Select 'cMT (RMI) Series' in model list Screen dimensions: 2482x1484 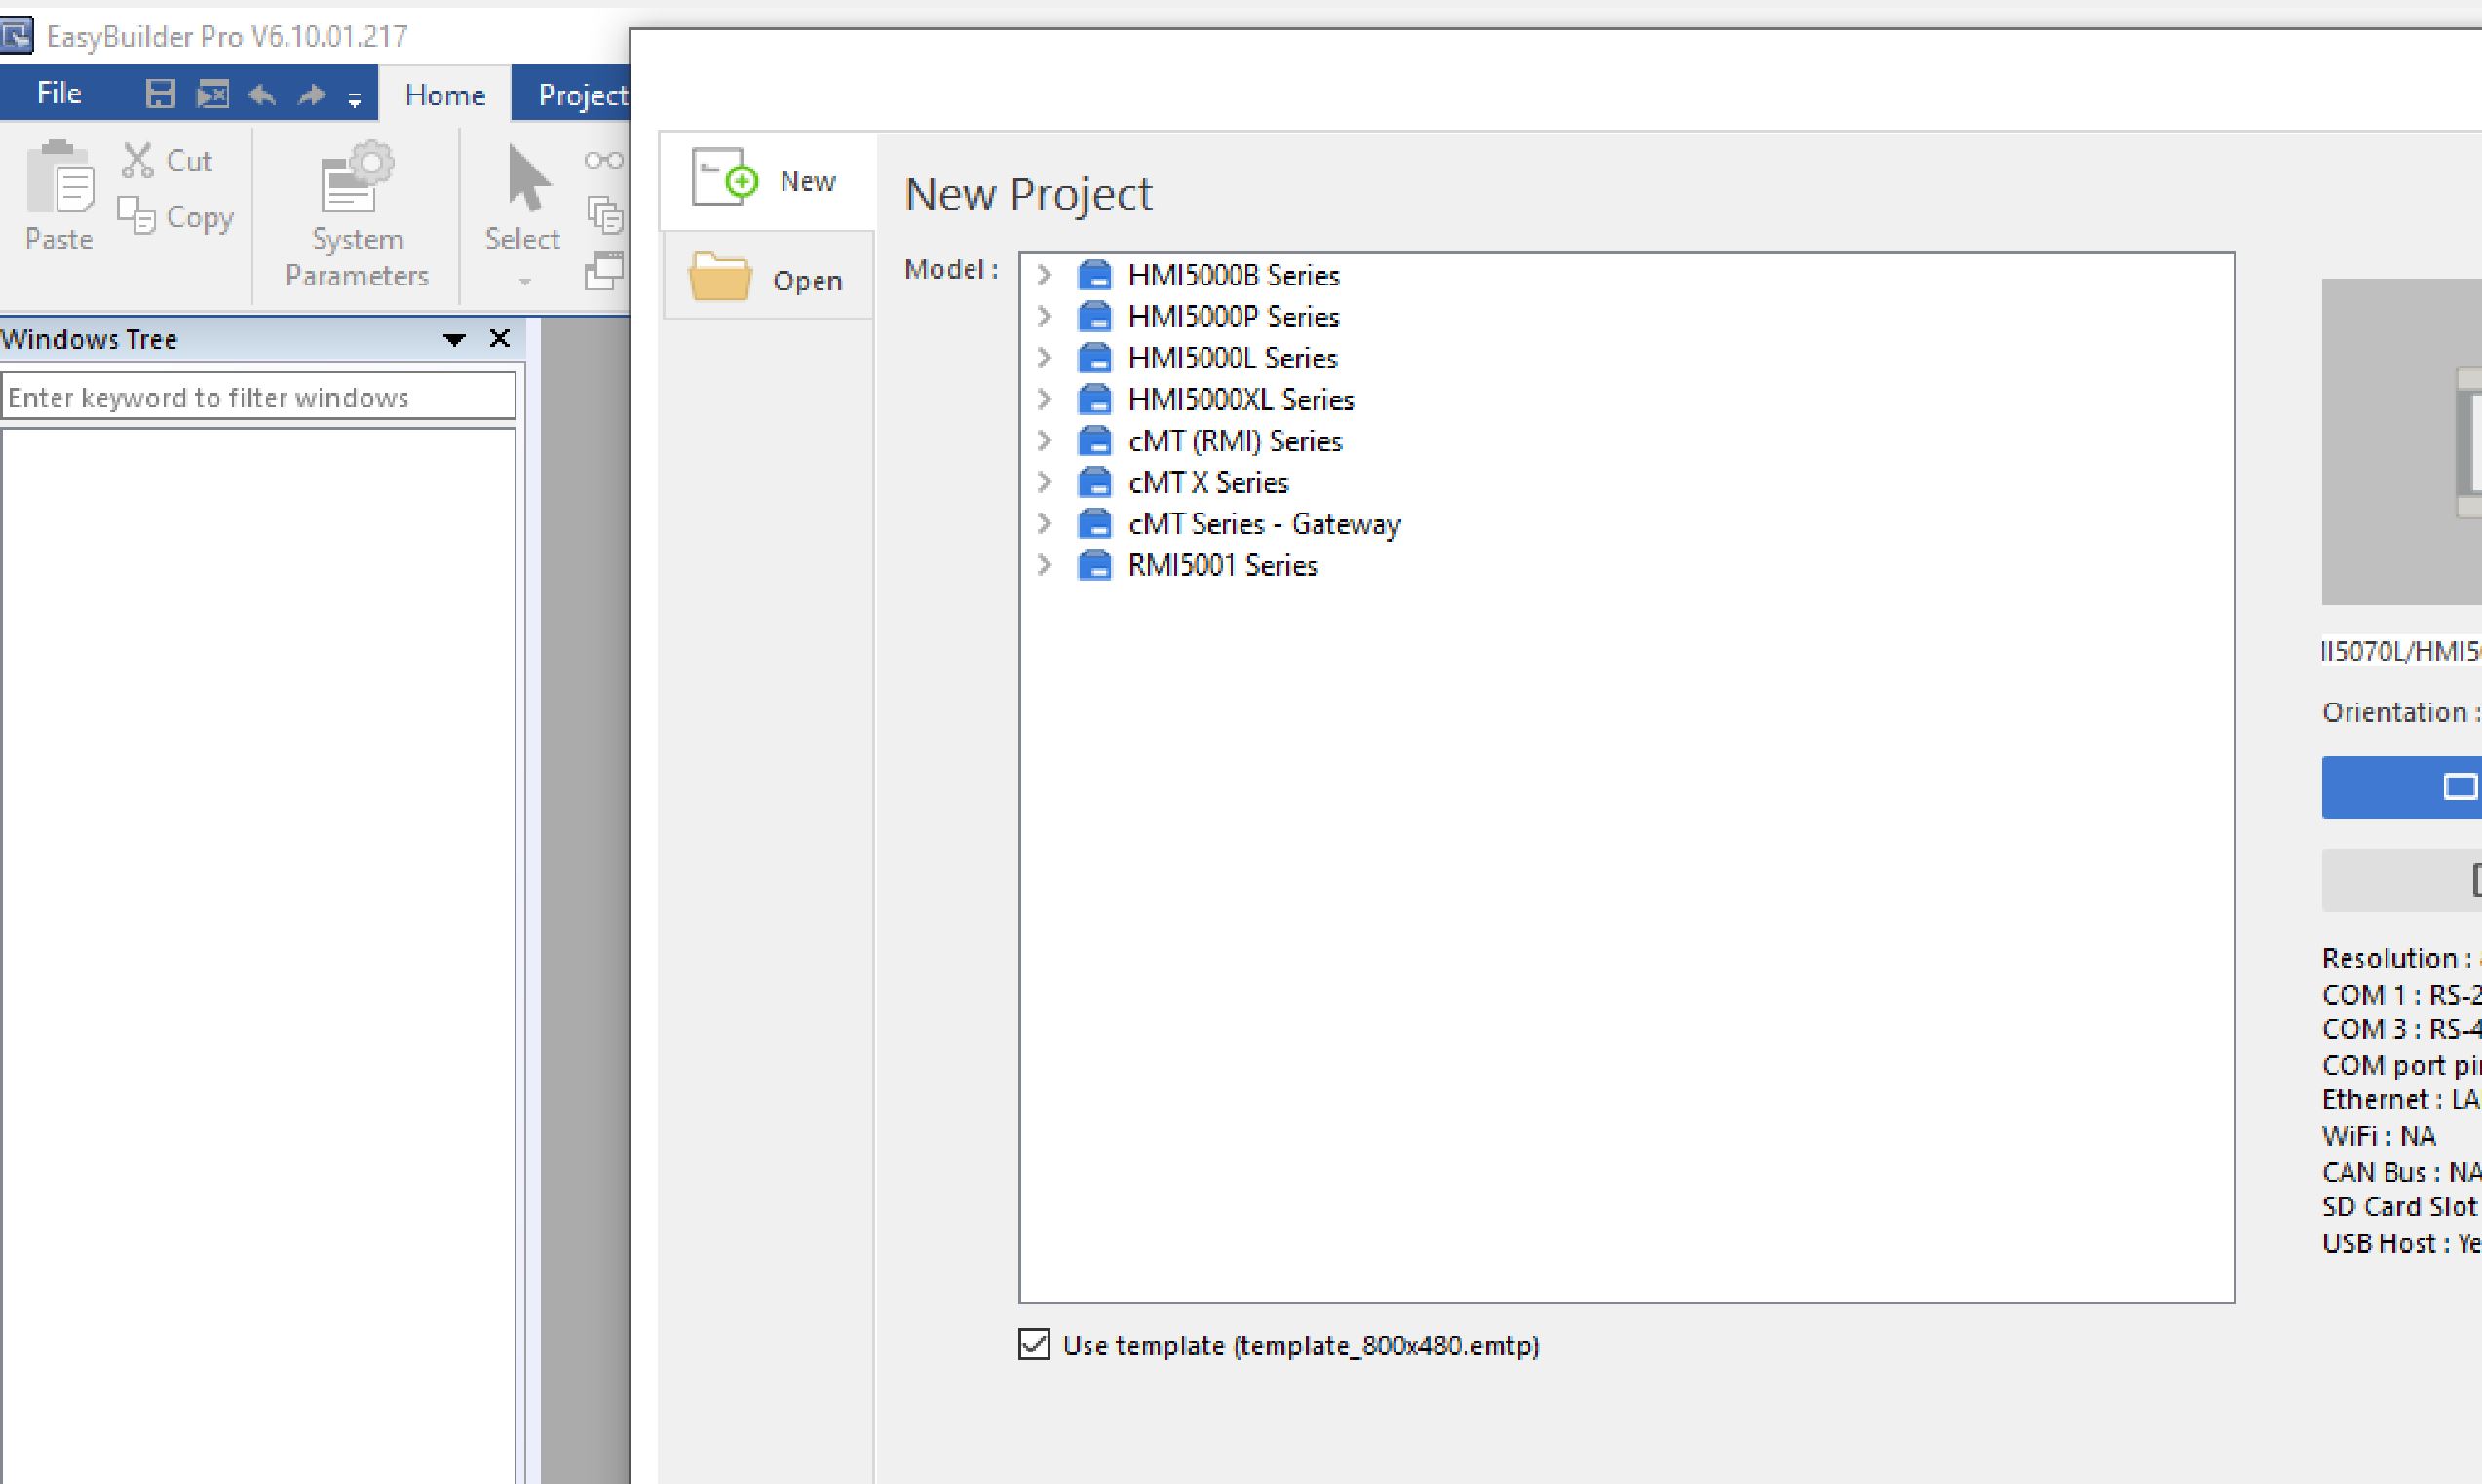pyautogui.click(x=1235, y=441)
